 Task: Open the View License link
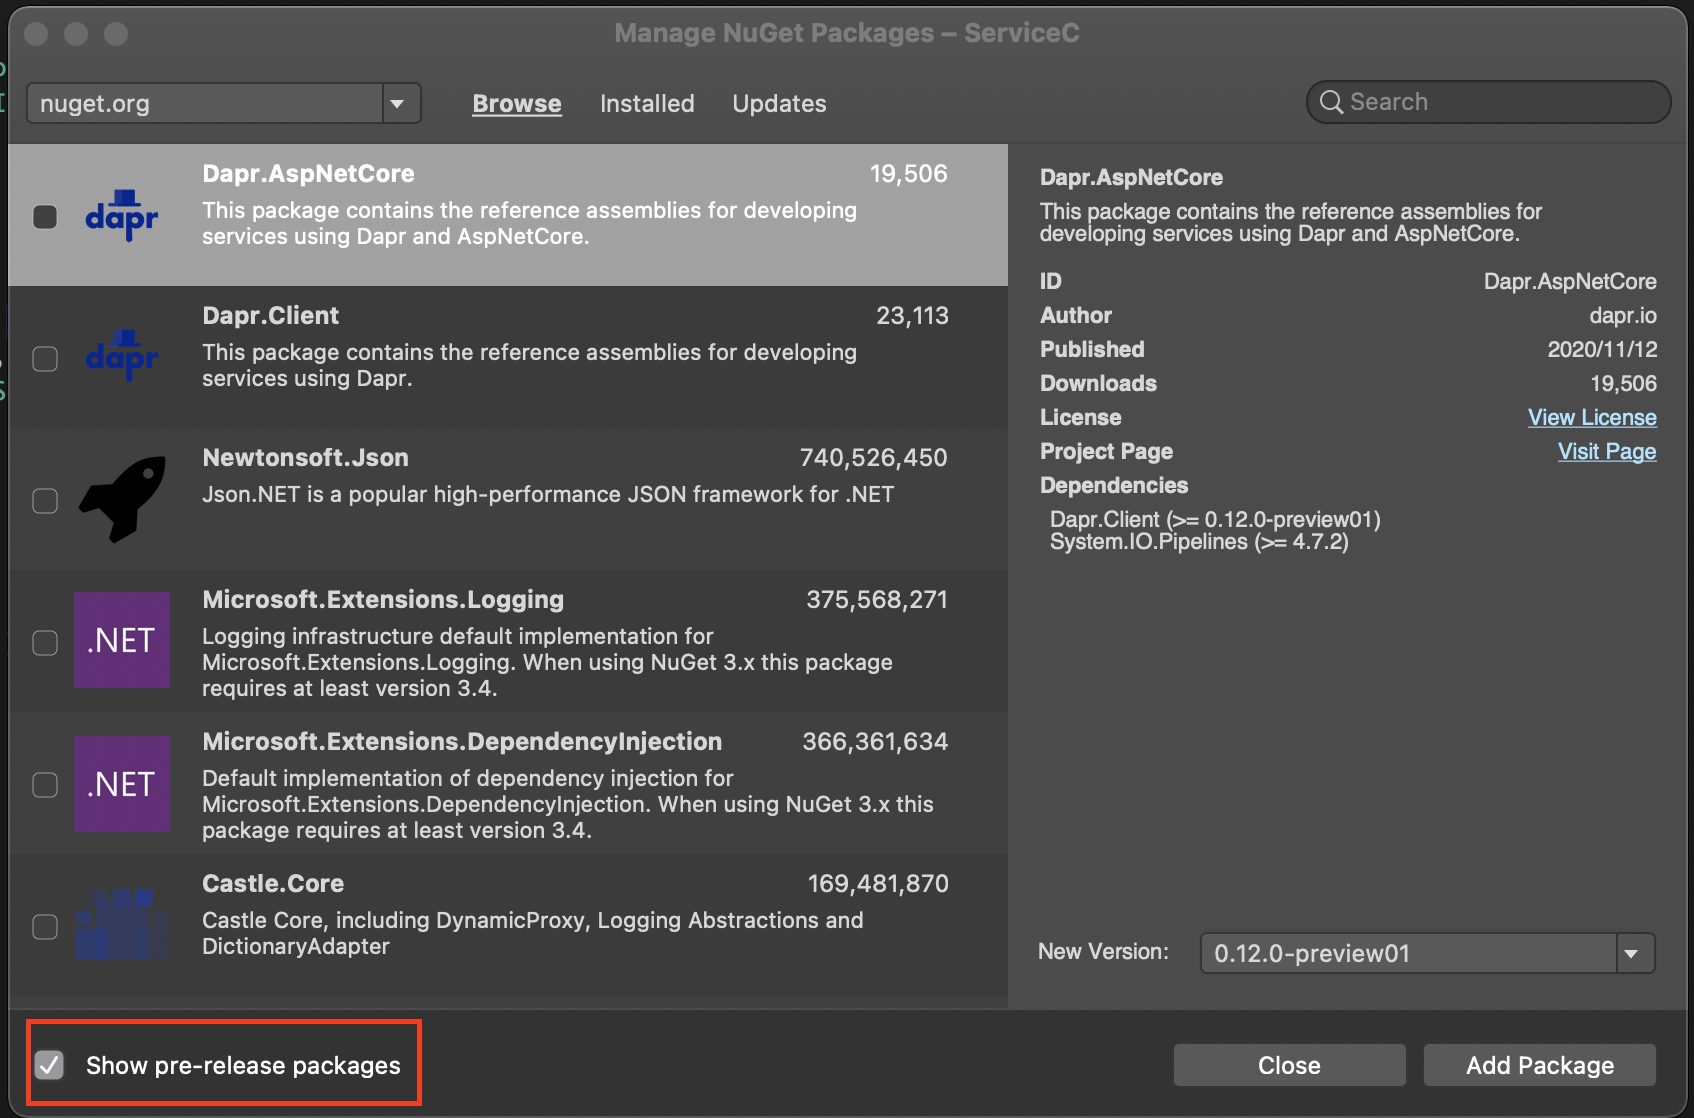click(1592, 417)
